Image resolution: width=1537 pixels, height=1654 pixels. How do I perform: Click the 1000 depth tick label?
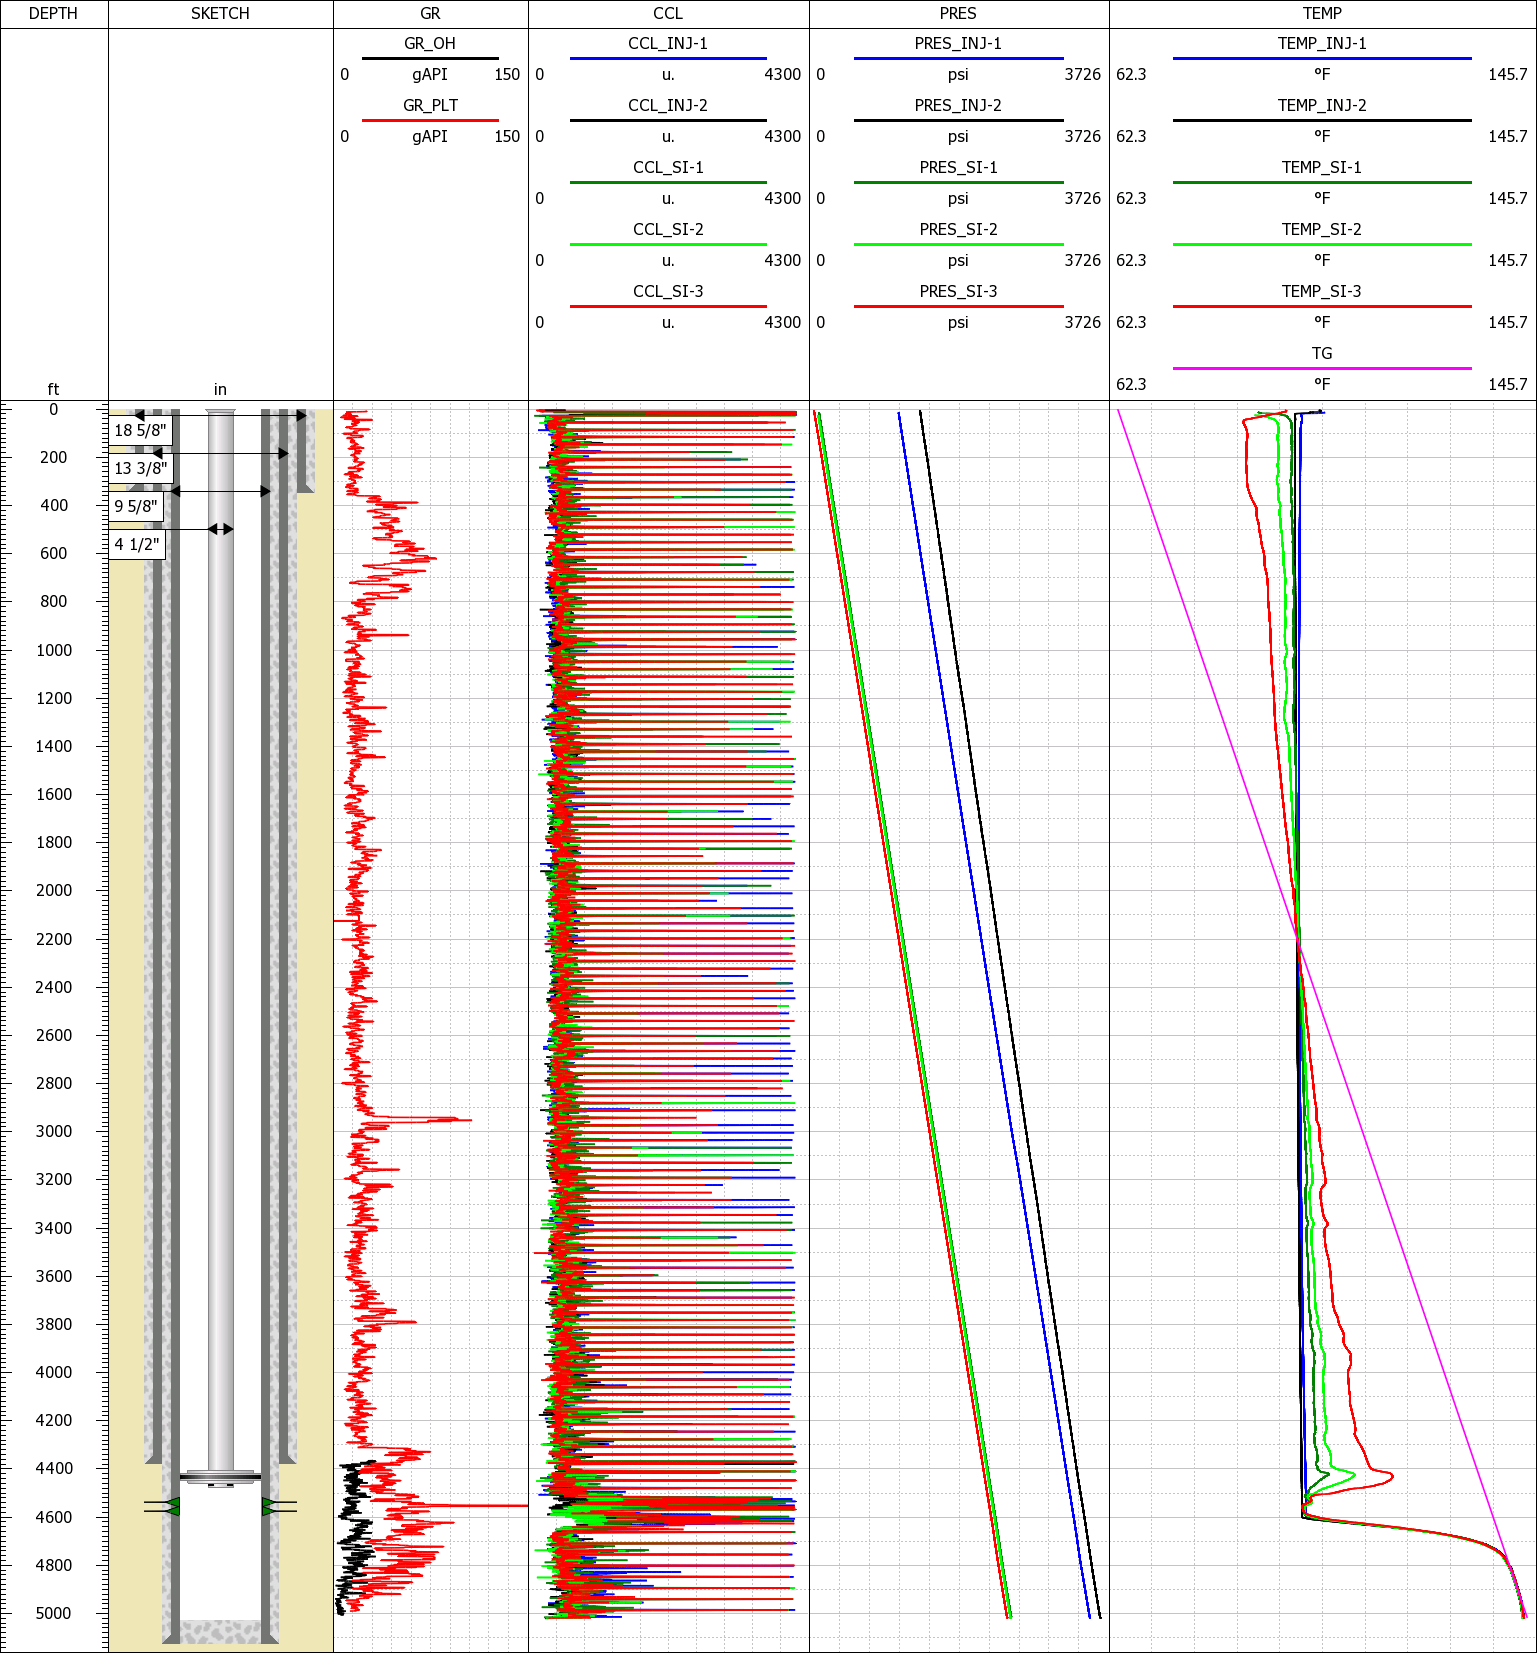[54, 650]
